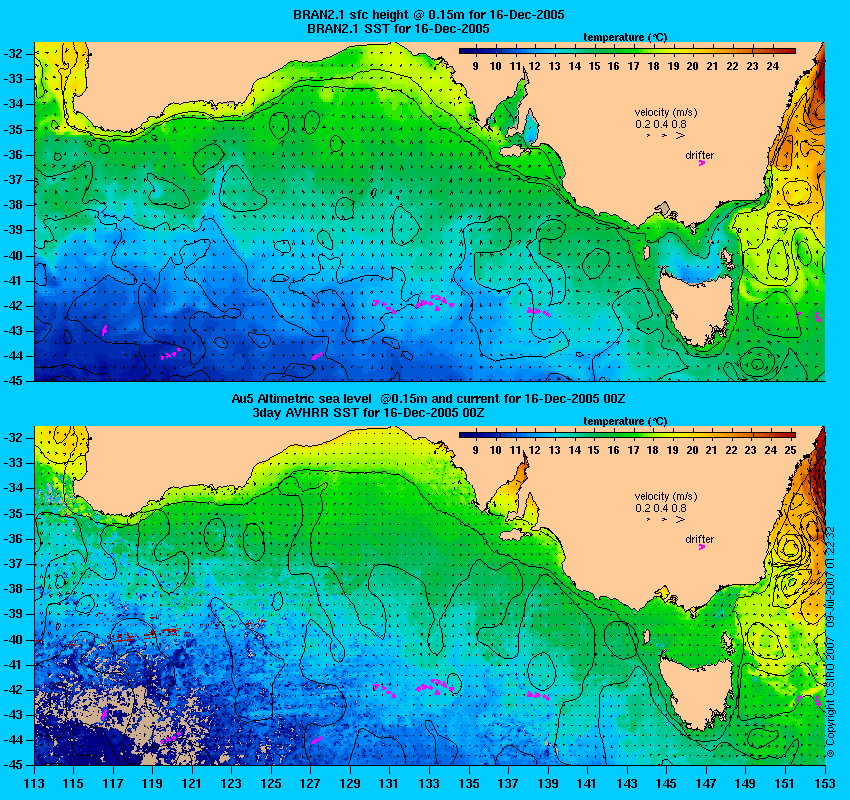
Task: Select the top panel temperature colorbar
Action: point(627,51)
